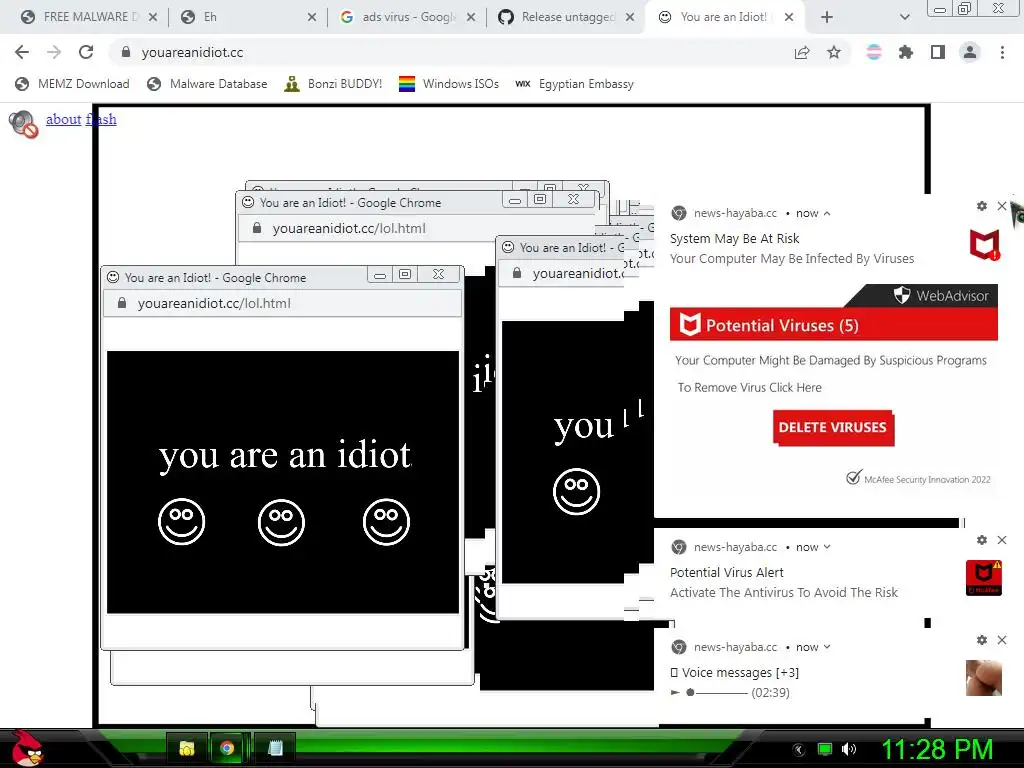This screenshot has width=1024, height=768.
Task: Click the padlock site info icon
Action: tap(126, 52)
